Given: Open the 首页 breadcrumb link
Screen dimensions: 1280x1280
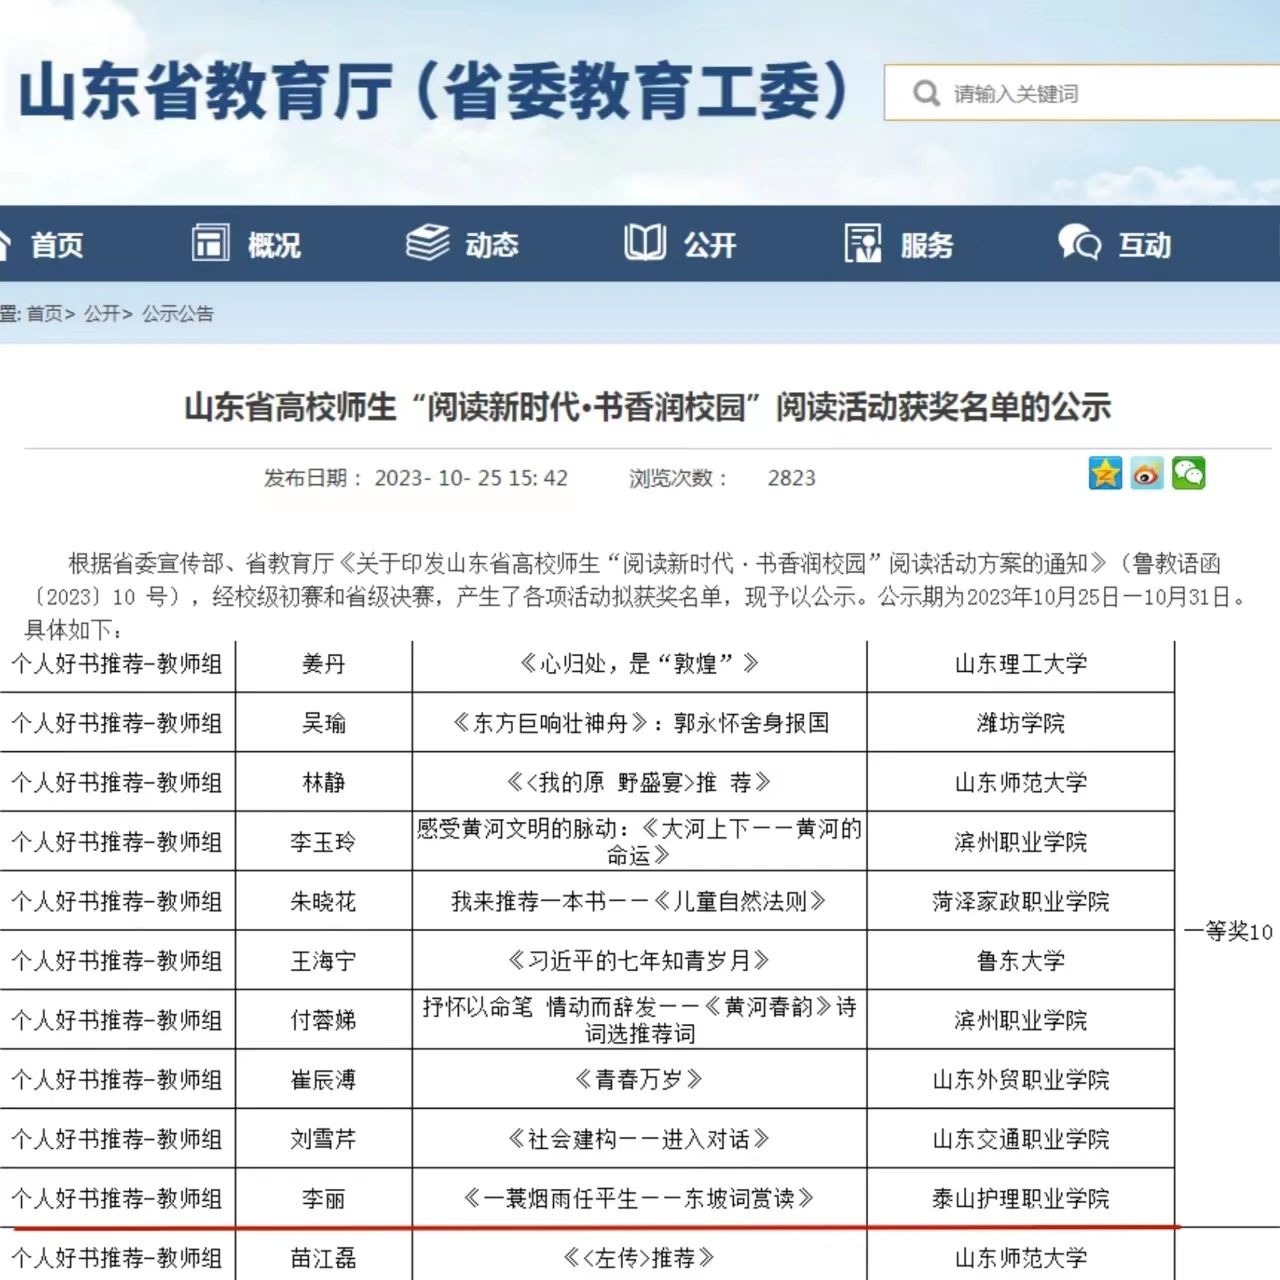Looking at the screenshot, I should tap(45, 314).
